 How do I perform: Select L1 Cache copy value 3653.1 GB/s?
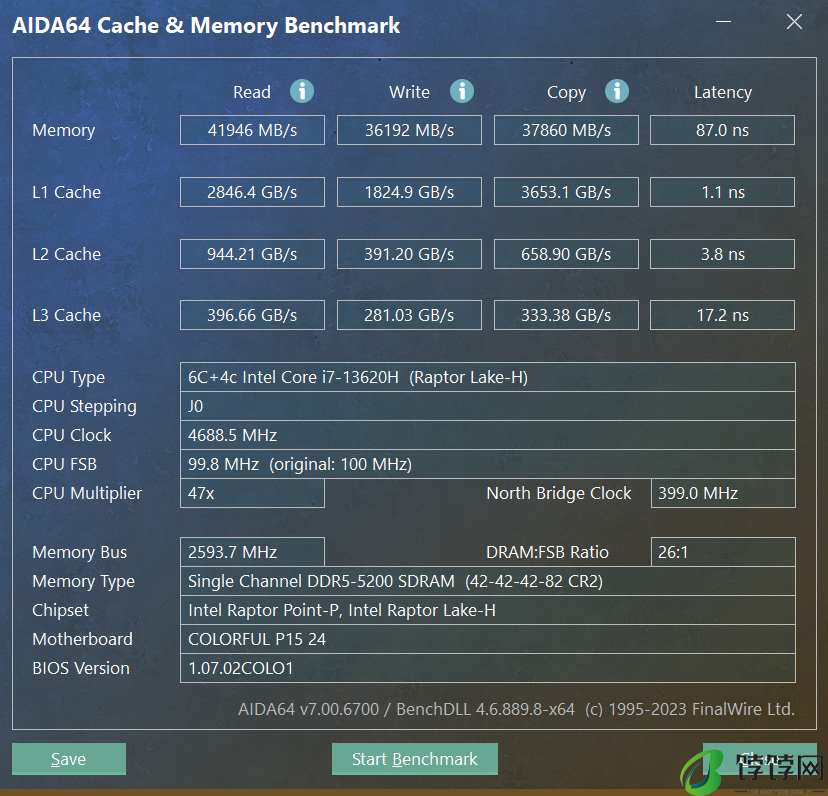[566, 192]
